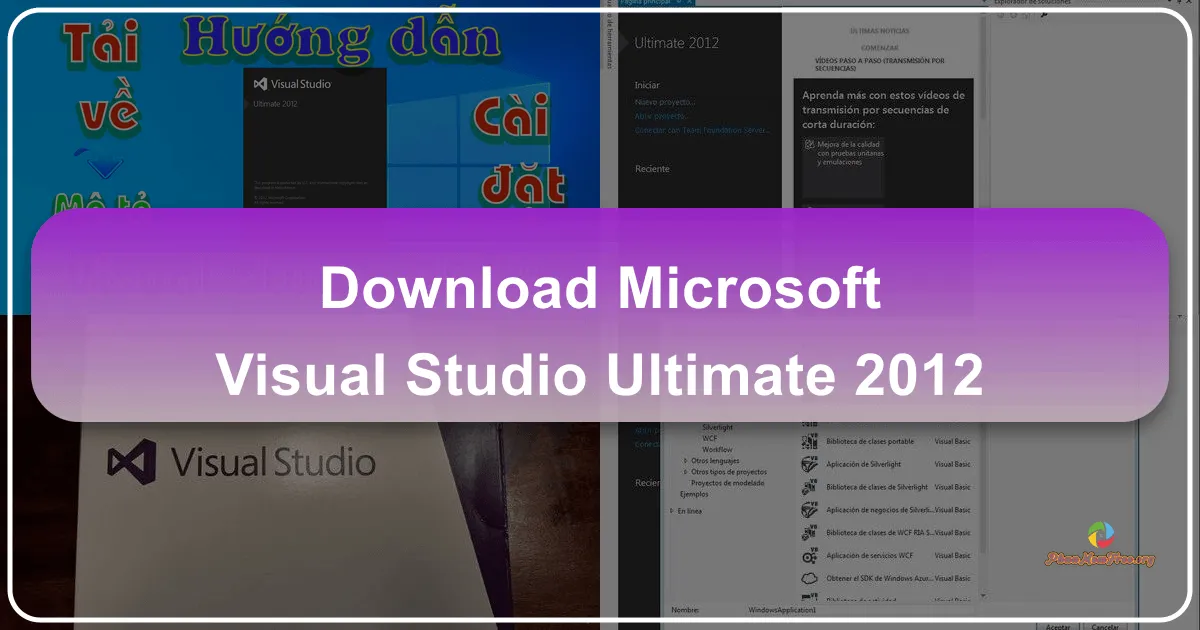Select the Workflow category in the tree
The image size is (1200, 630).
[715, 449]
